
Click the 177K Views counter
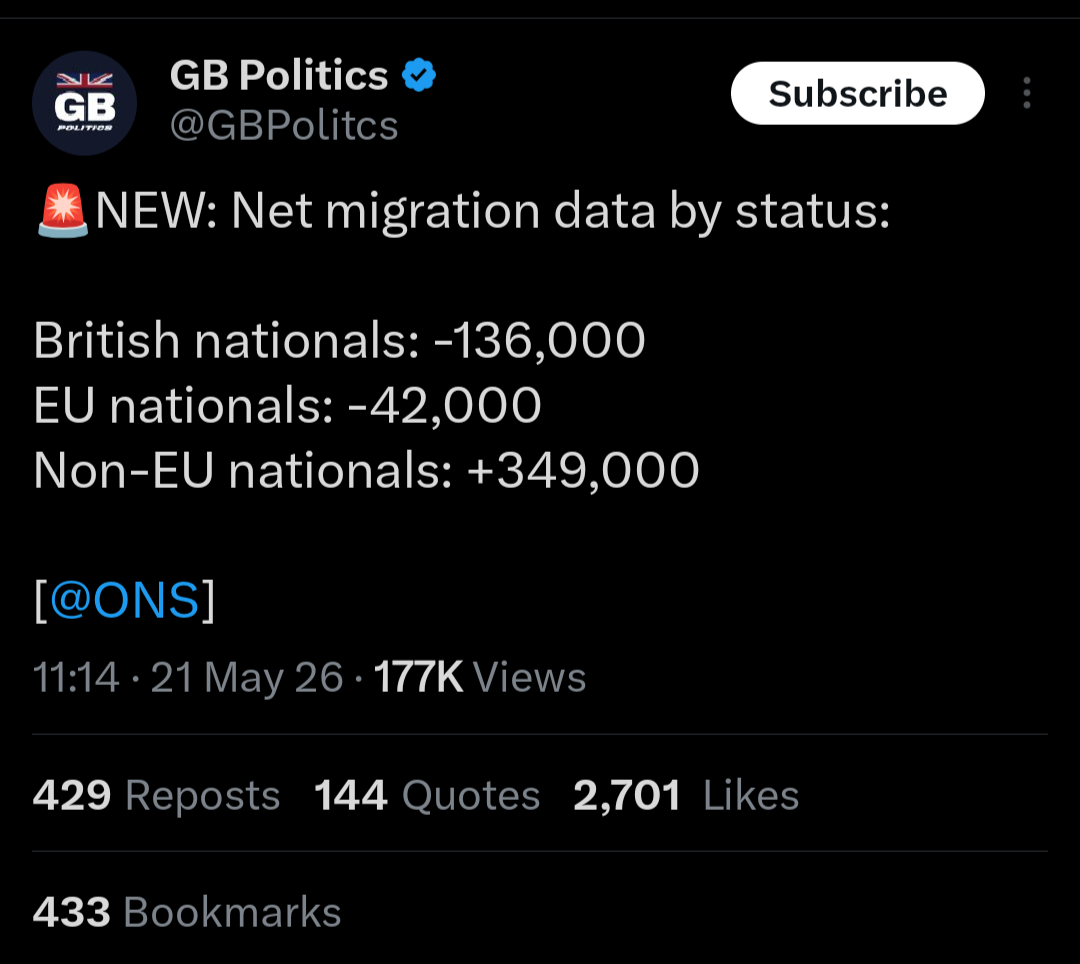pos(479,677)
